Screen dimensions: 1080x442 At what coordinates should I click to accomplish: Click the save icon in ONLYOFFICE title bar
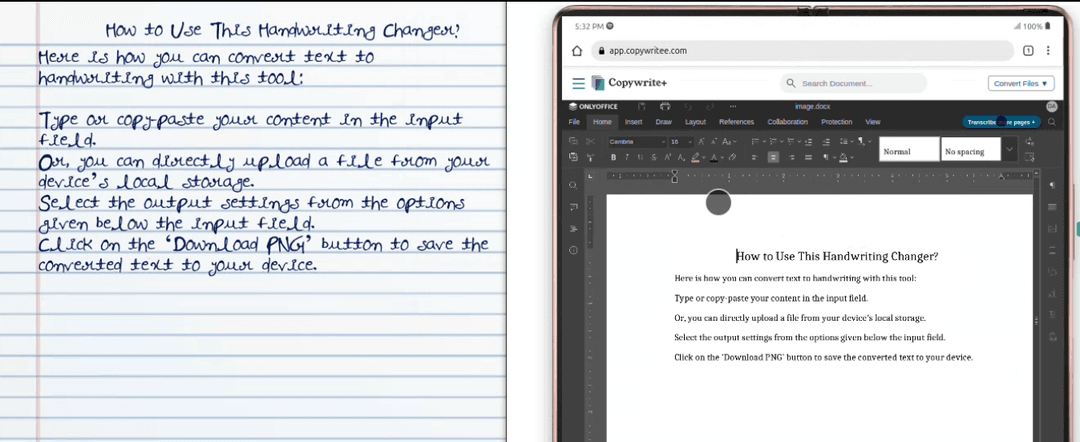point(641,106)
